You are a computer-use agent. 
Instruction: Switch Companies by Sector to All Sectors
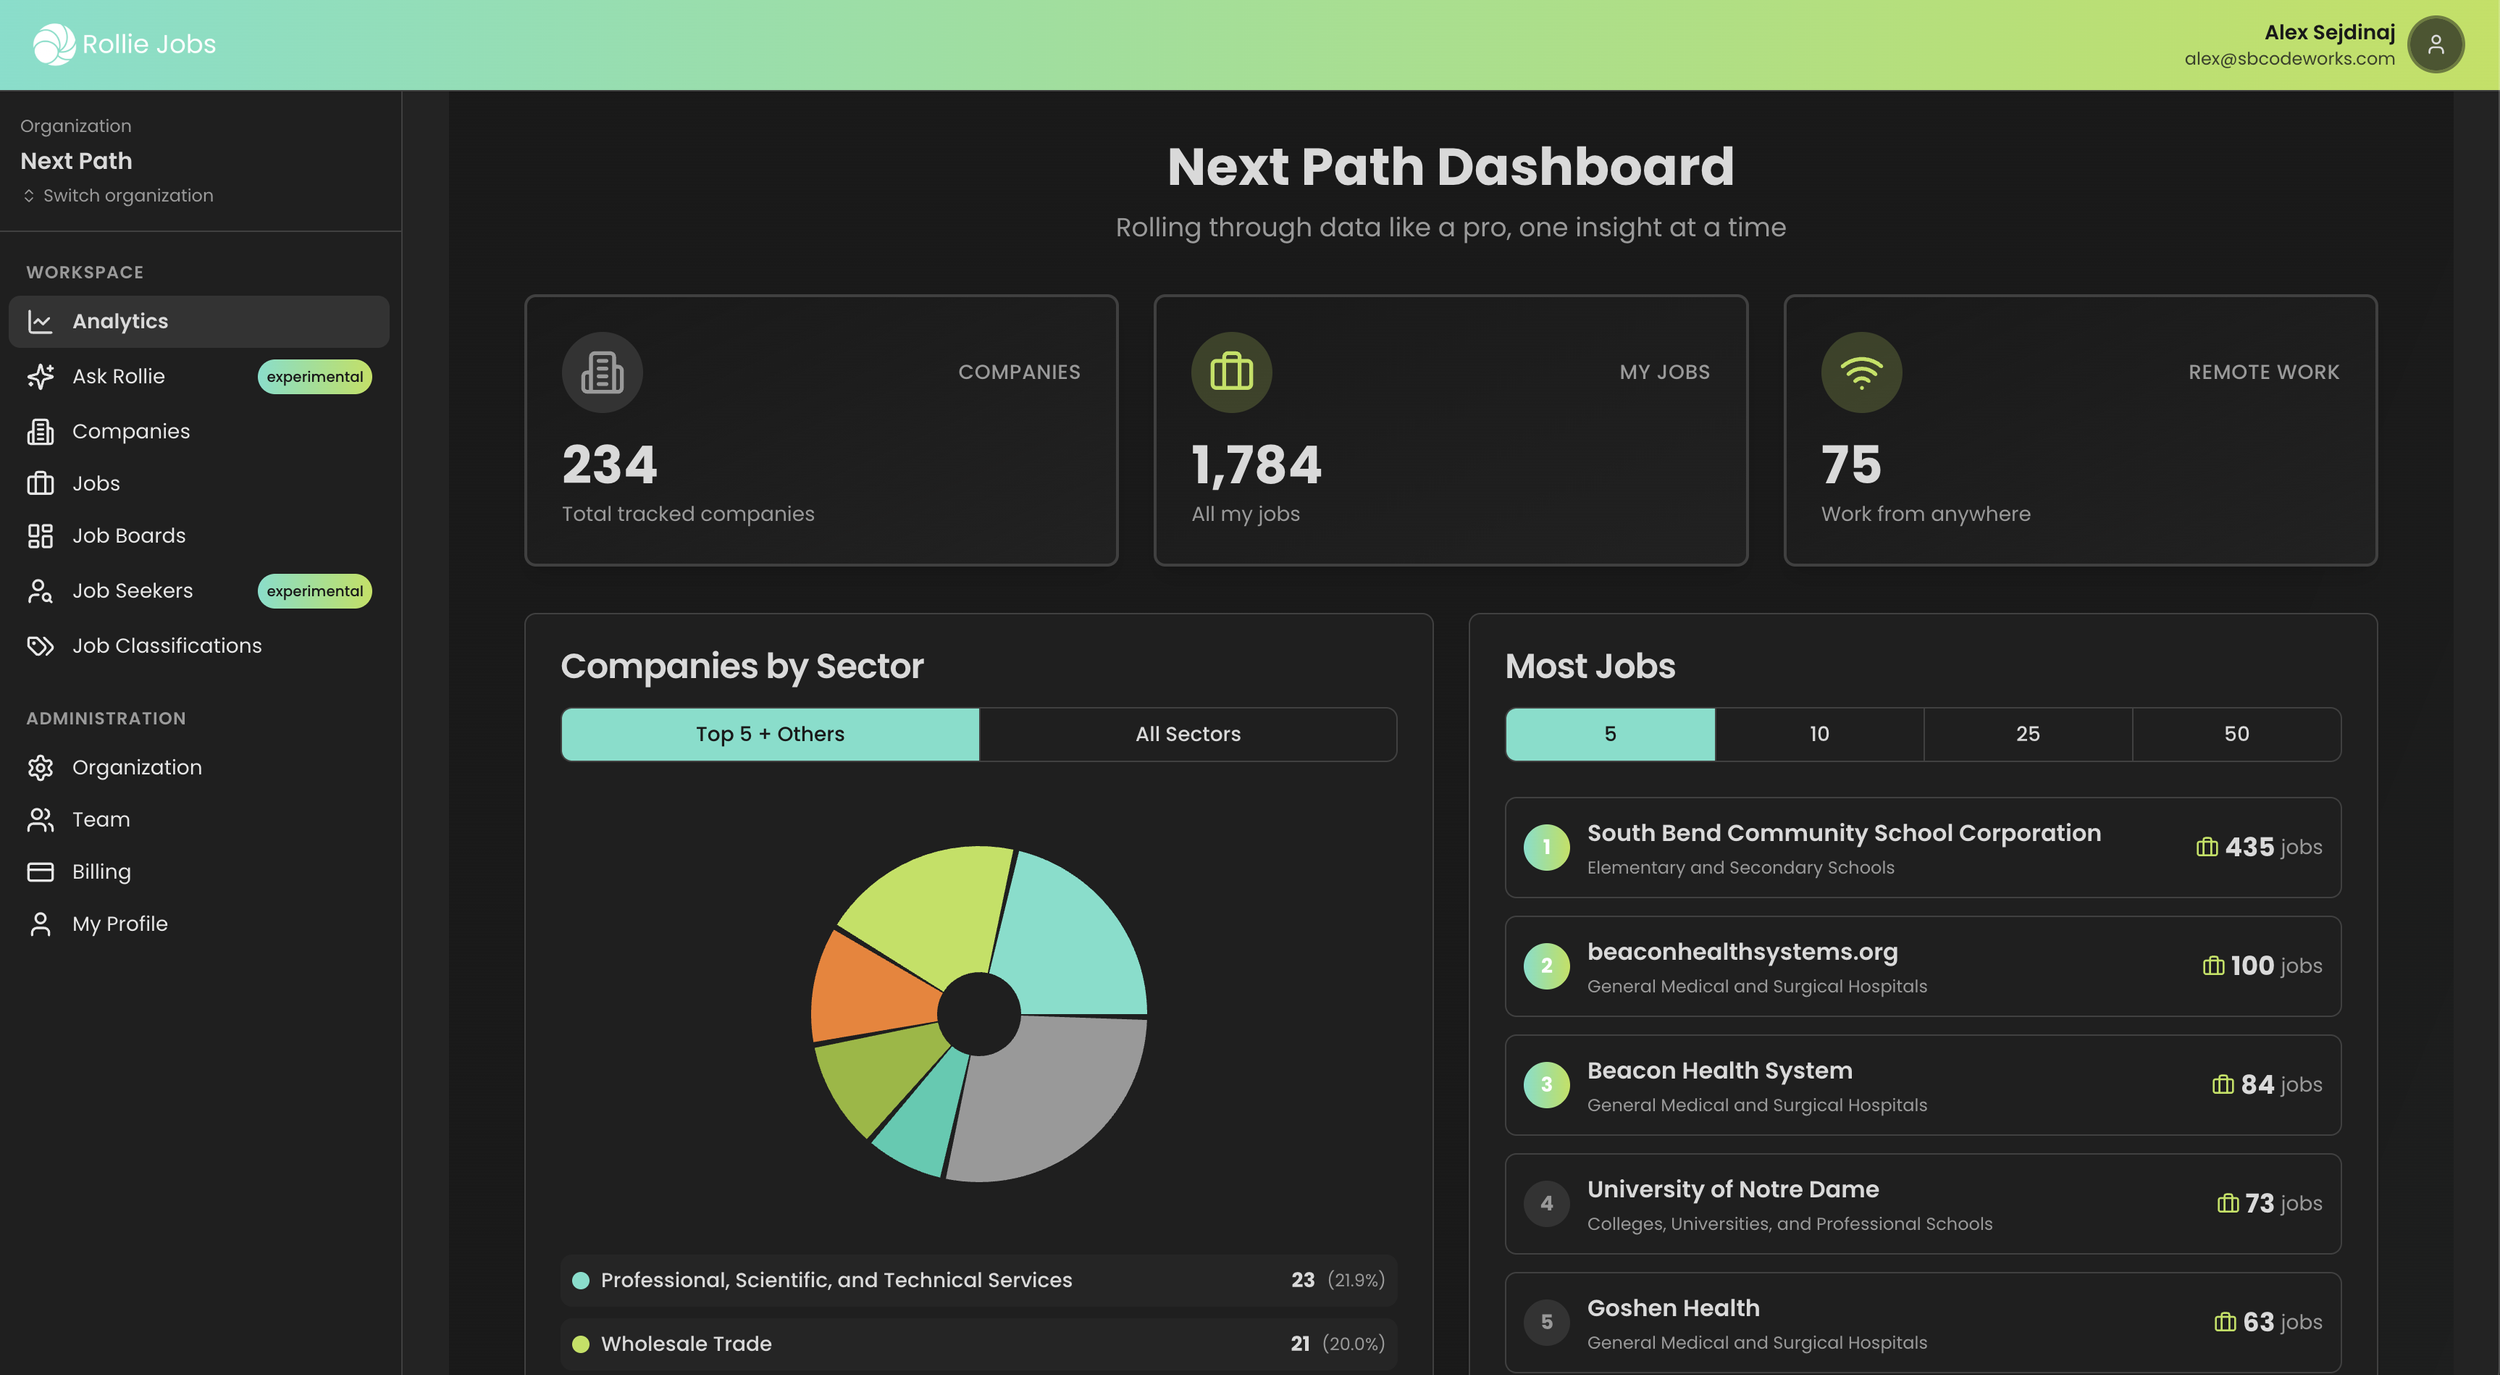click(1187, 733)
